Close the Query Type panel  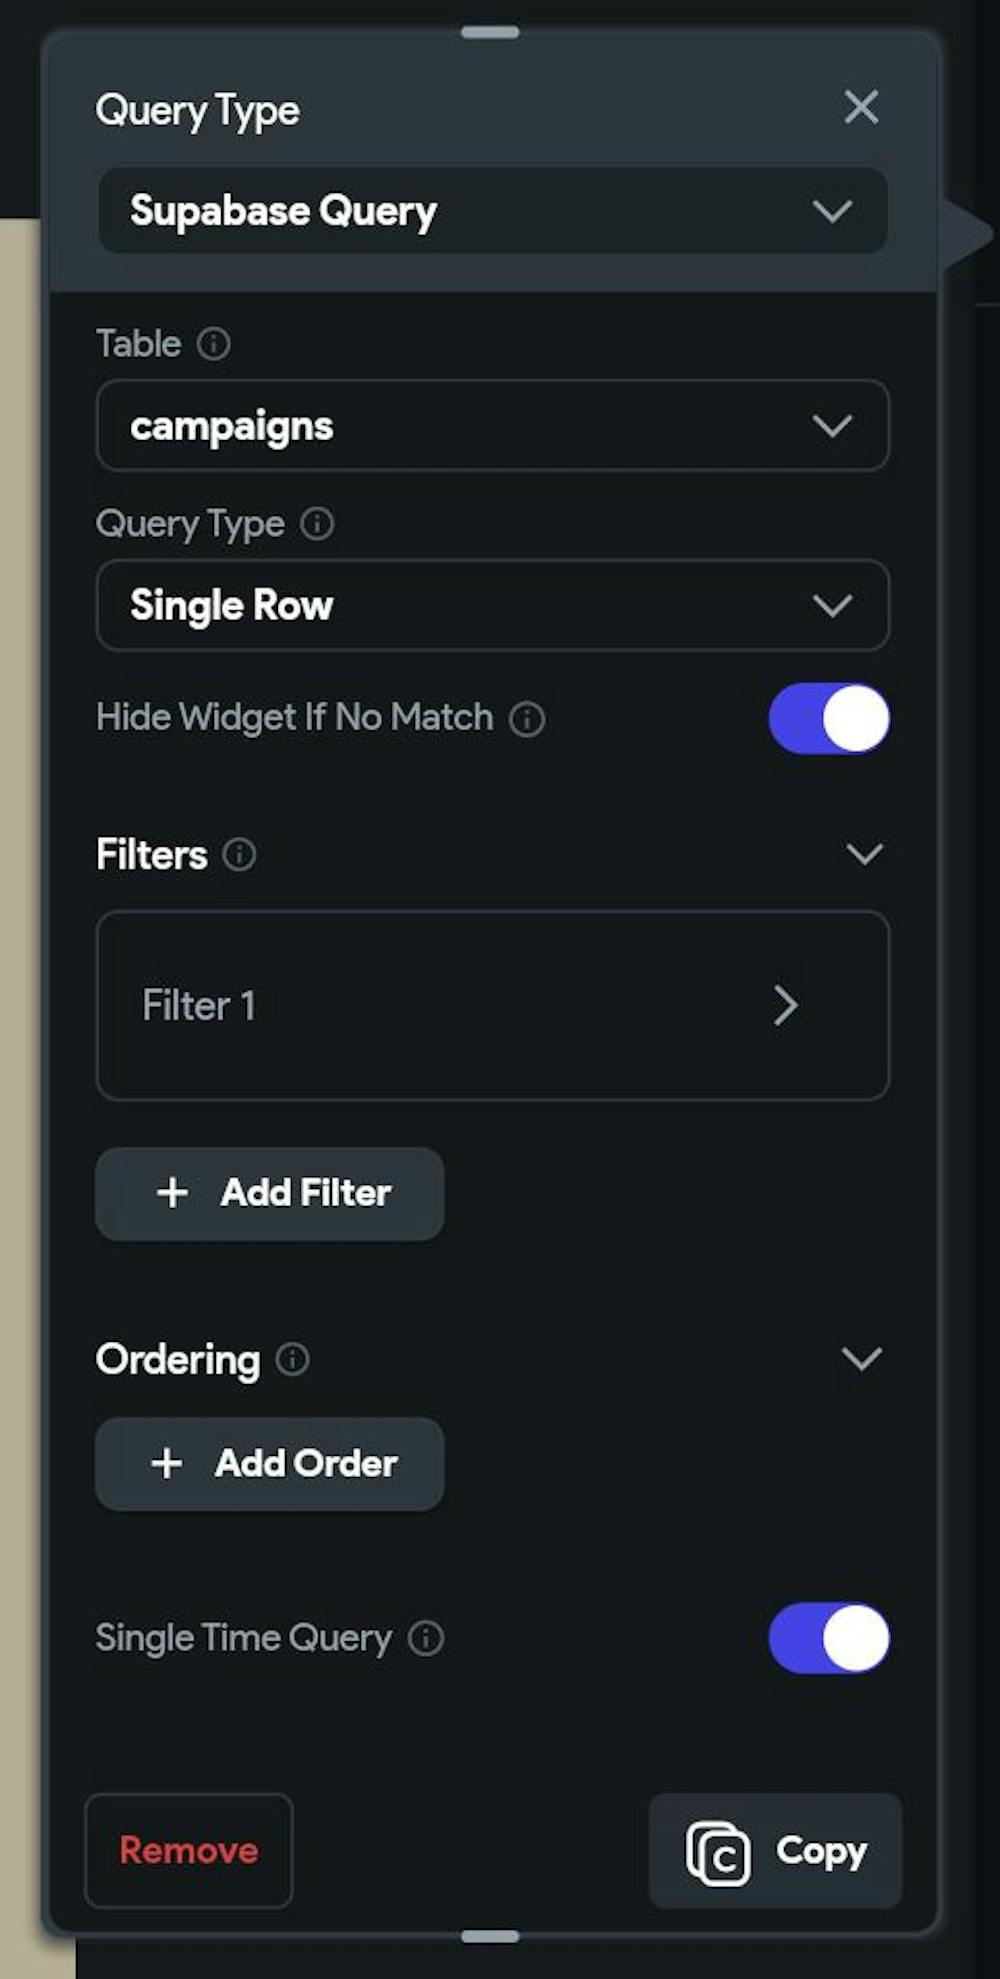861,107
